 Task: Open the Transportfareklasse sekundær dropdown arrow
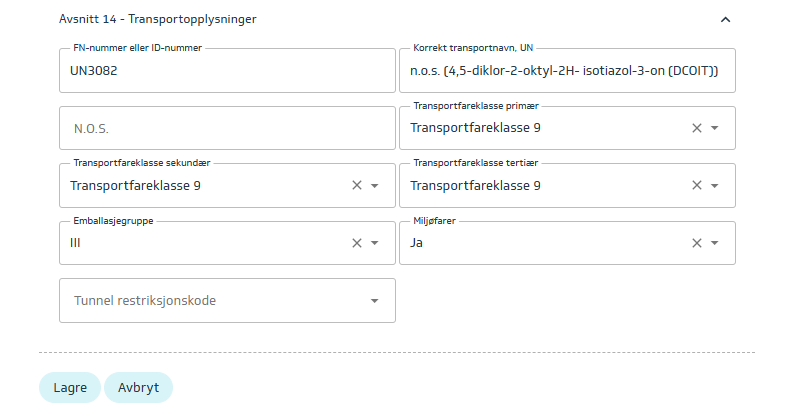[375, 186]
